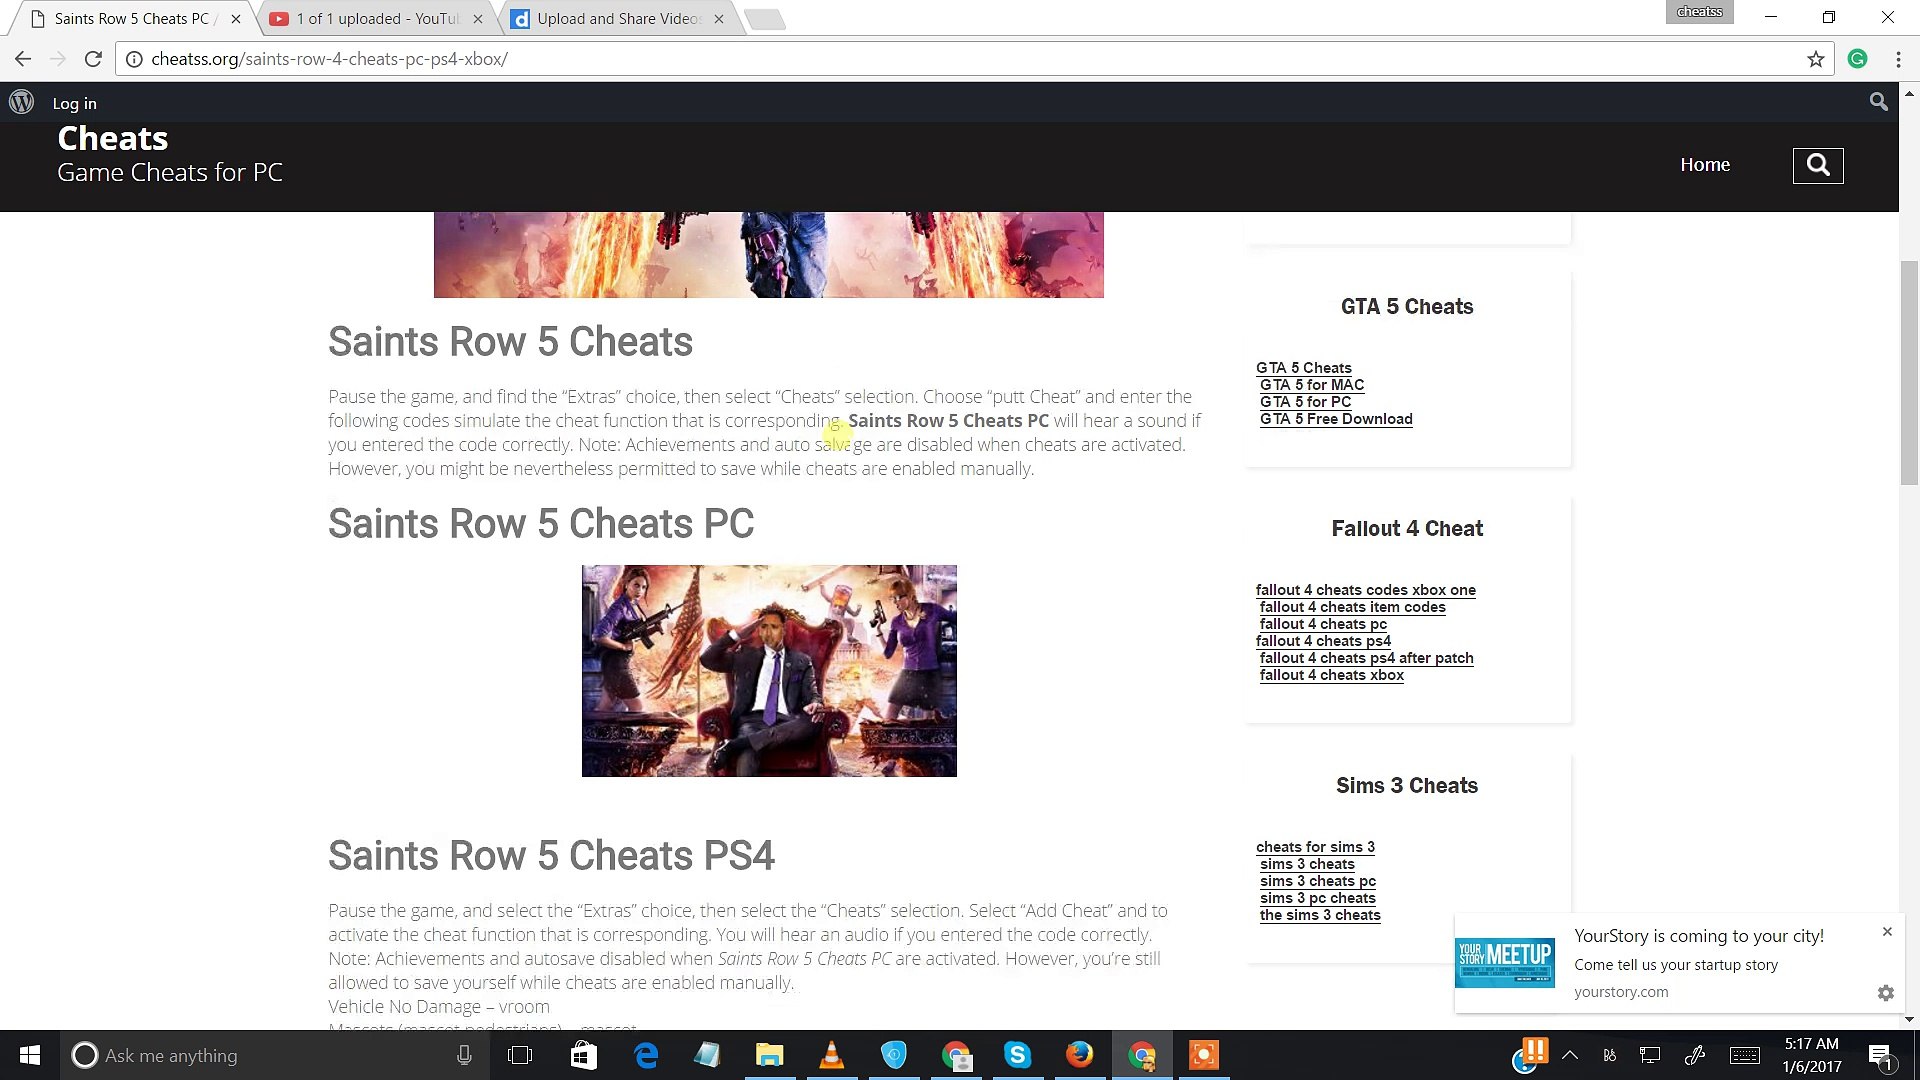Open notification settings gear icon
This screenshot has height=1080, width=1920.
click(1885, 992)
